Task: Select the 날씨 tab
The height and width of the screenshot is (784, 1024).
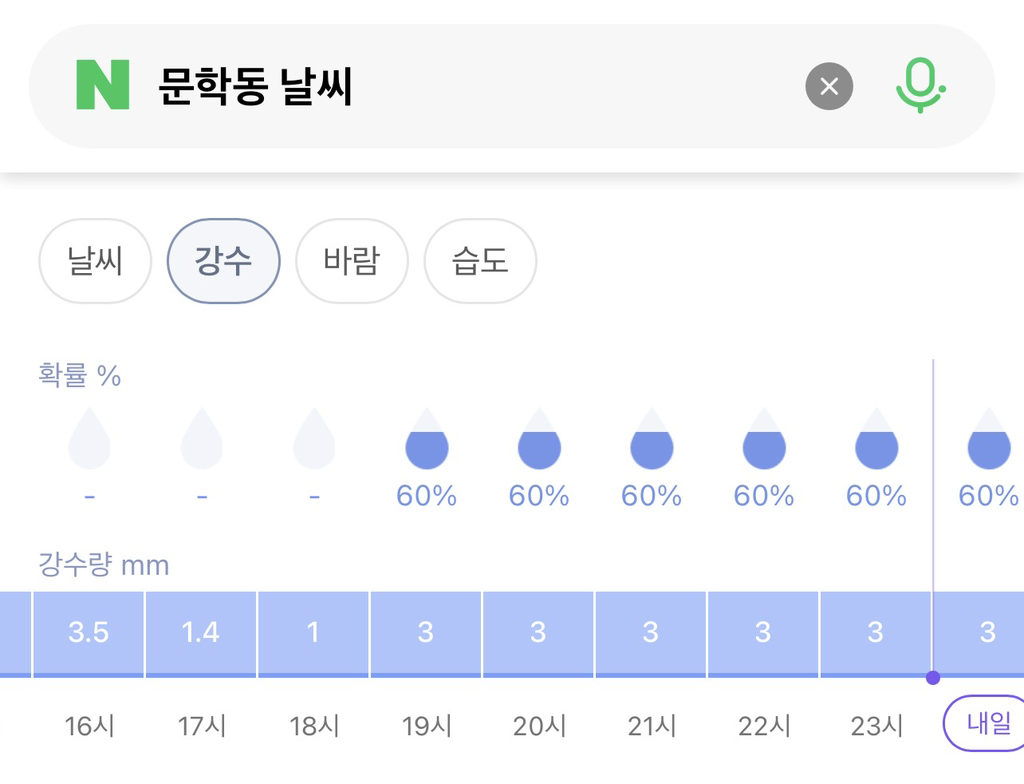Action: pos(95,261)
